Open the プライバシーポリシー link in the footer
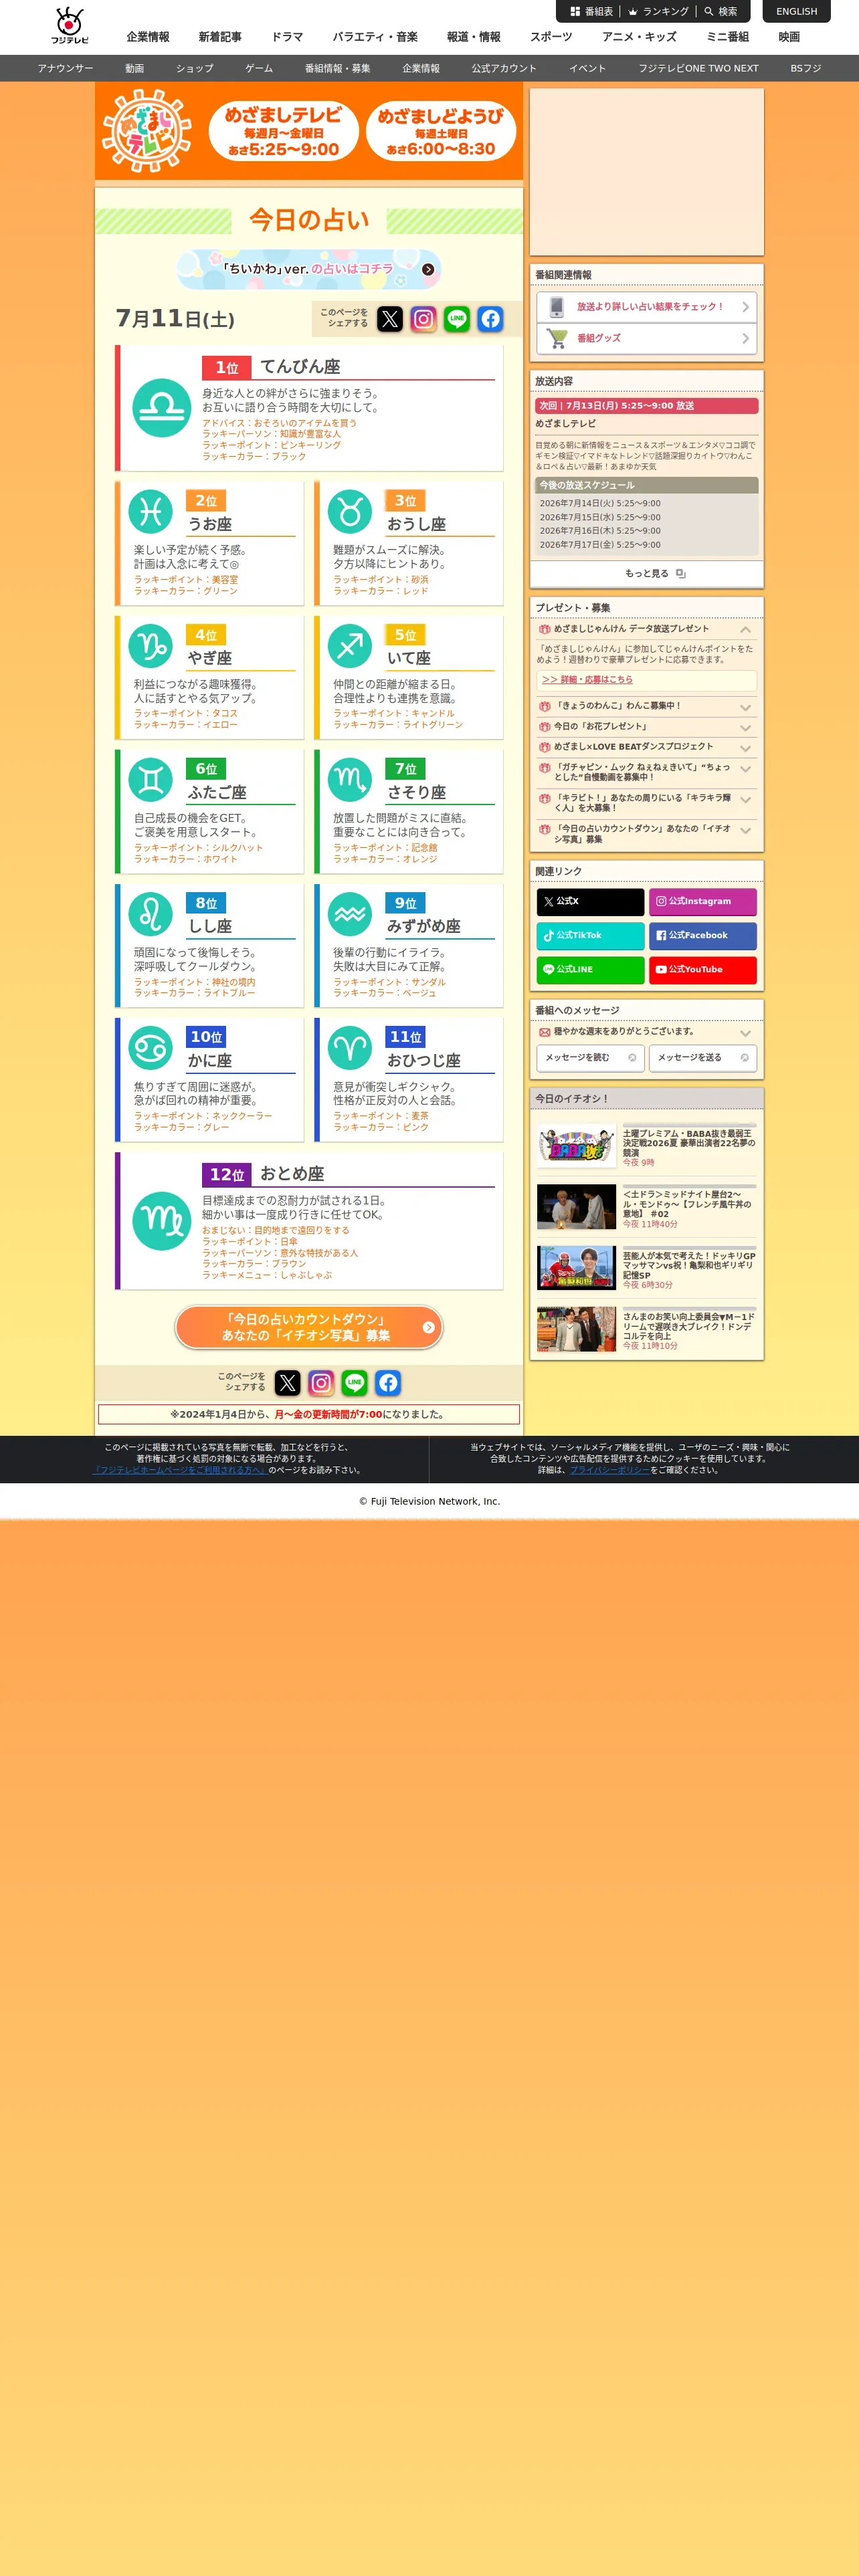 610,1470
